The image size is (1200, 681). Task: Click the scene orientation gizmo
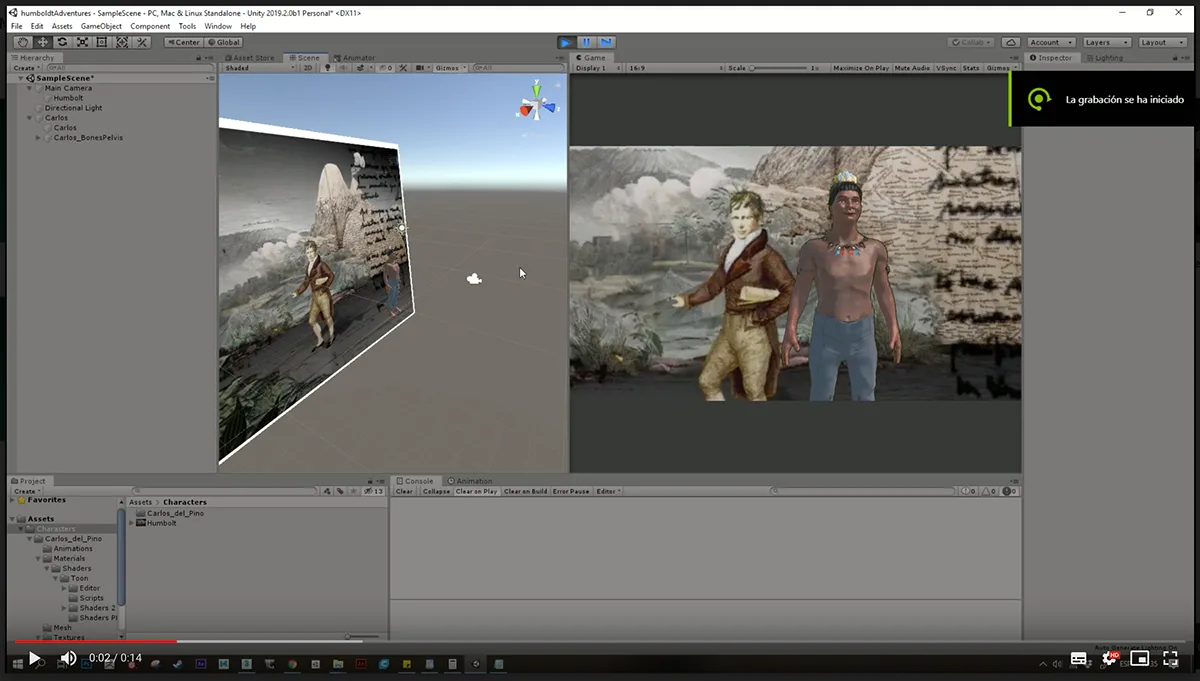coord(537,103)
